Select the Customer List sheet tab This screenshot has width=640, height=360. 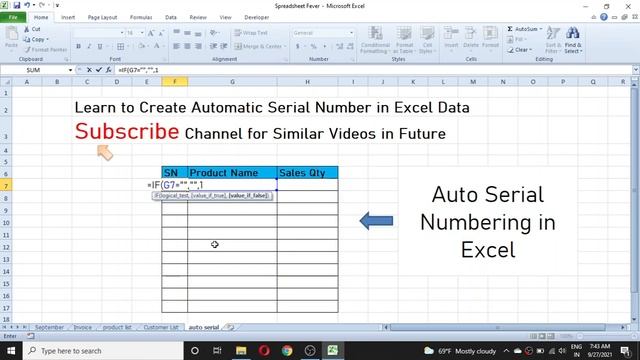[161, 327]
